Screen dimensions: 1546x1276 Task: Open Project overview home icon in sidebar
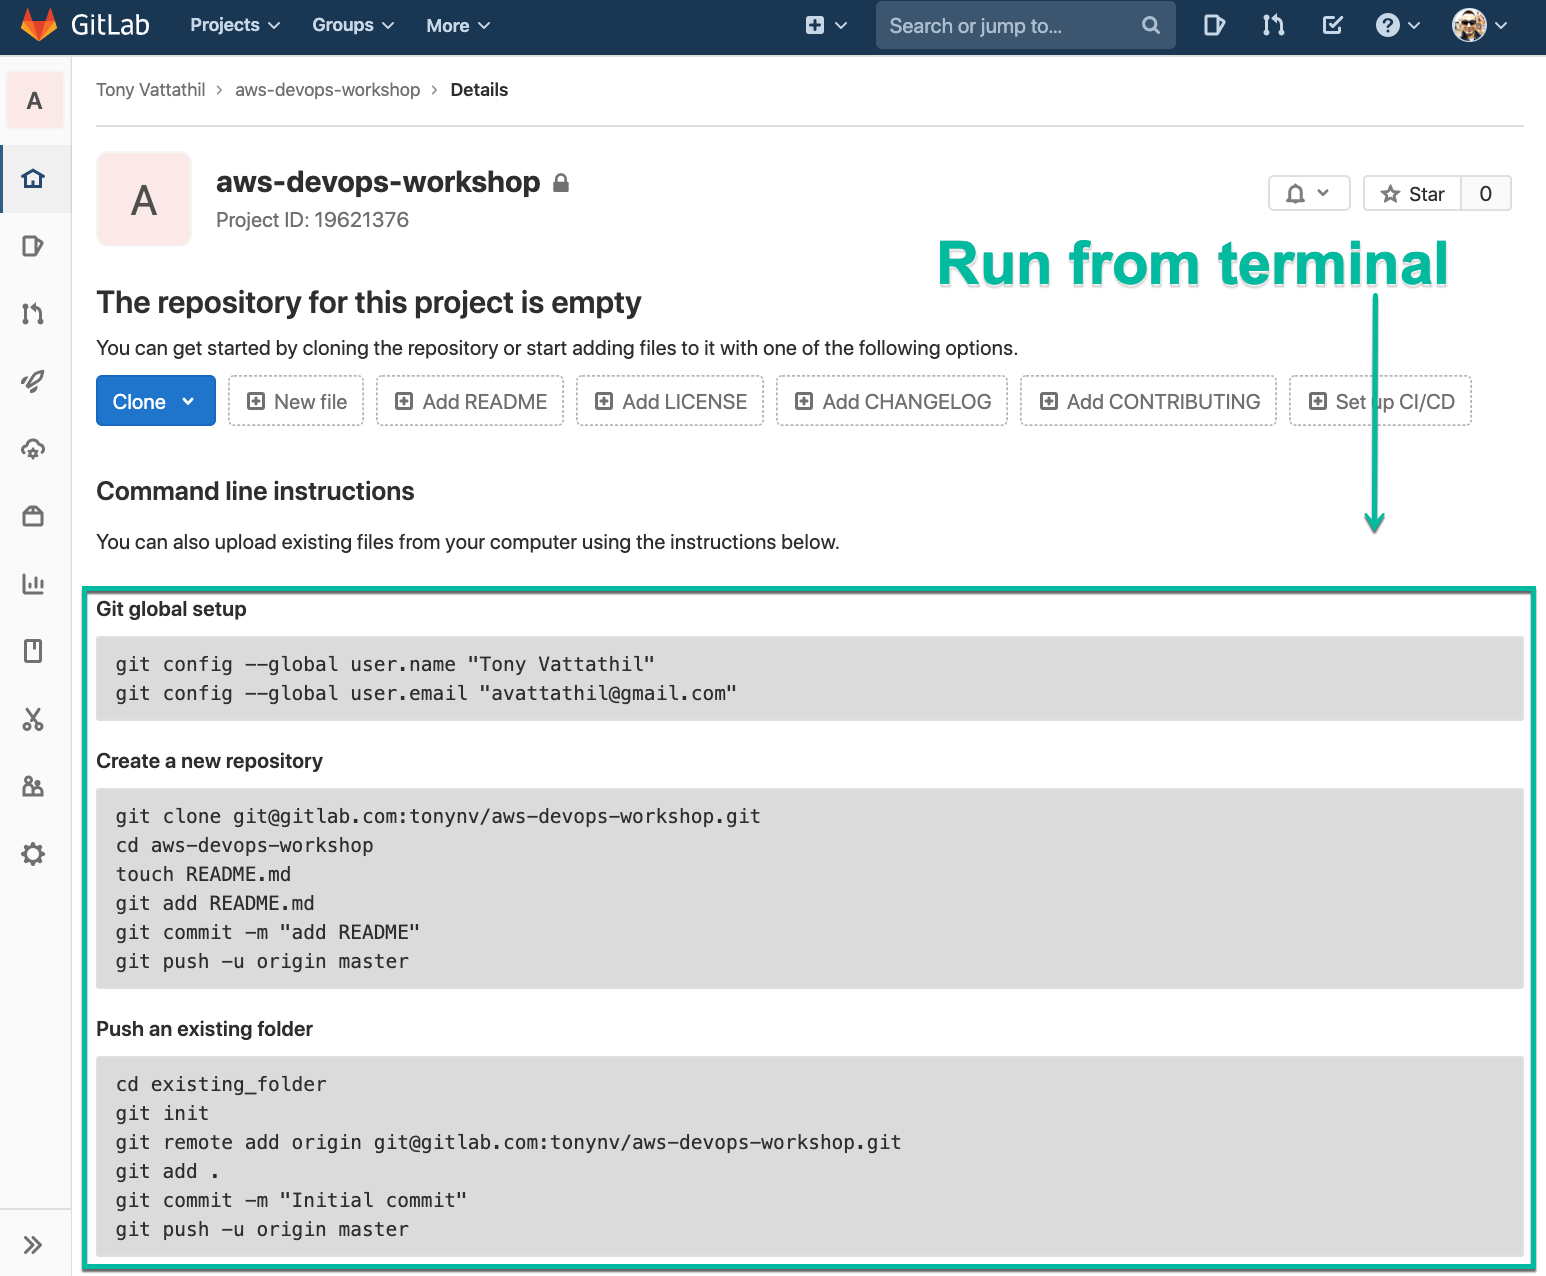(x=33, y=179)
